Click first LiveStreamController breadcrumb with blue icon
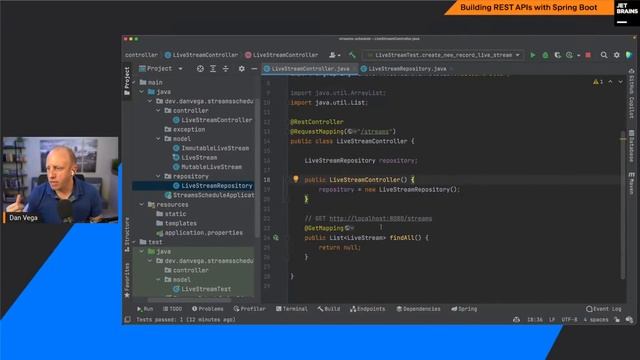640x360 pixels. point(201,55)
